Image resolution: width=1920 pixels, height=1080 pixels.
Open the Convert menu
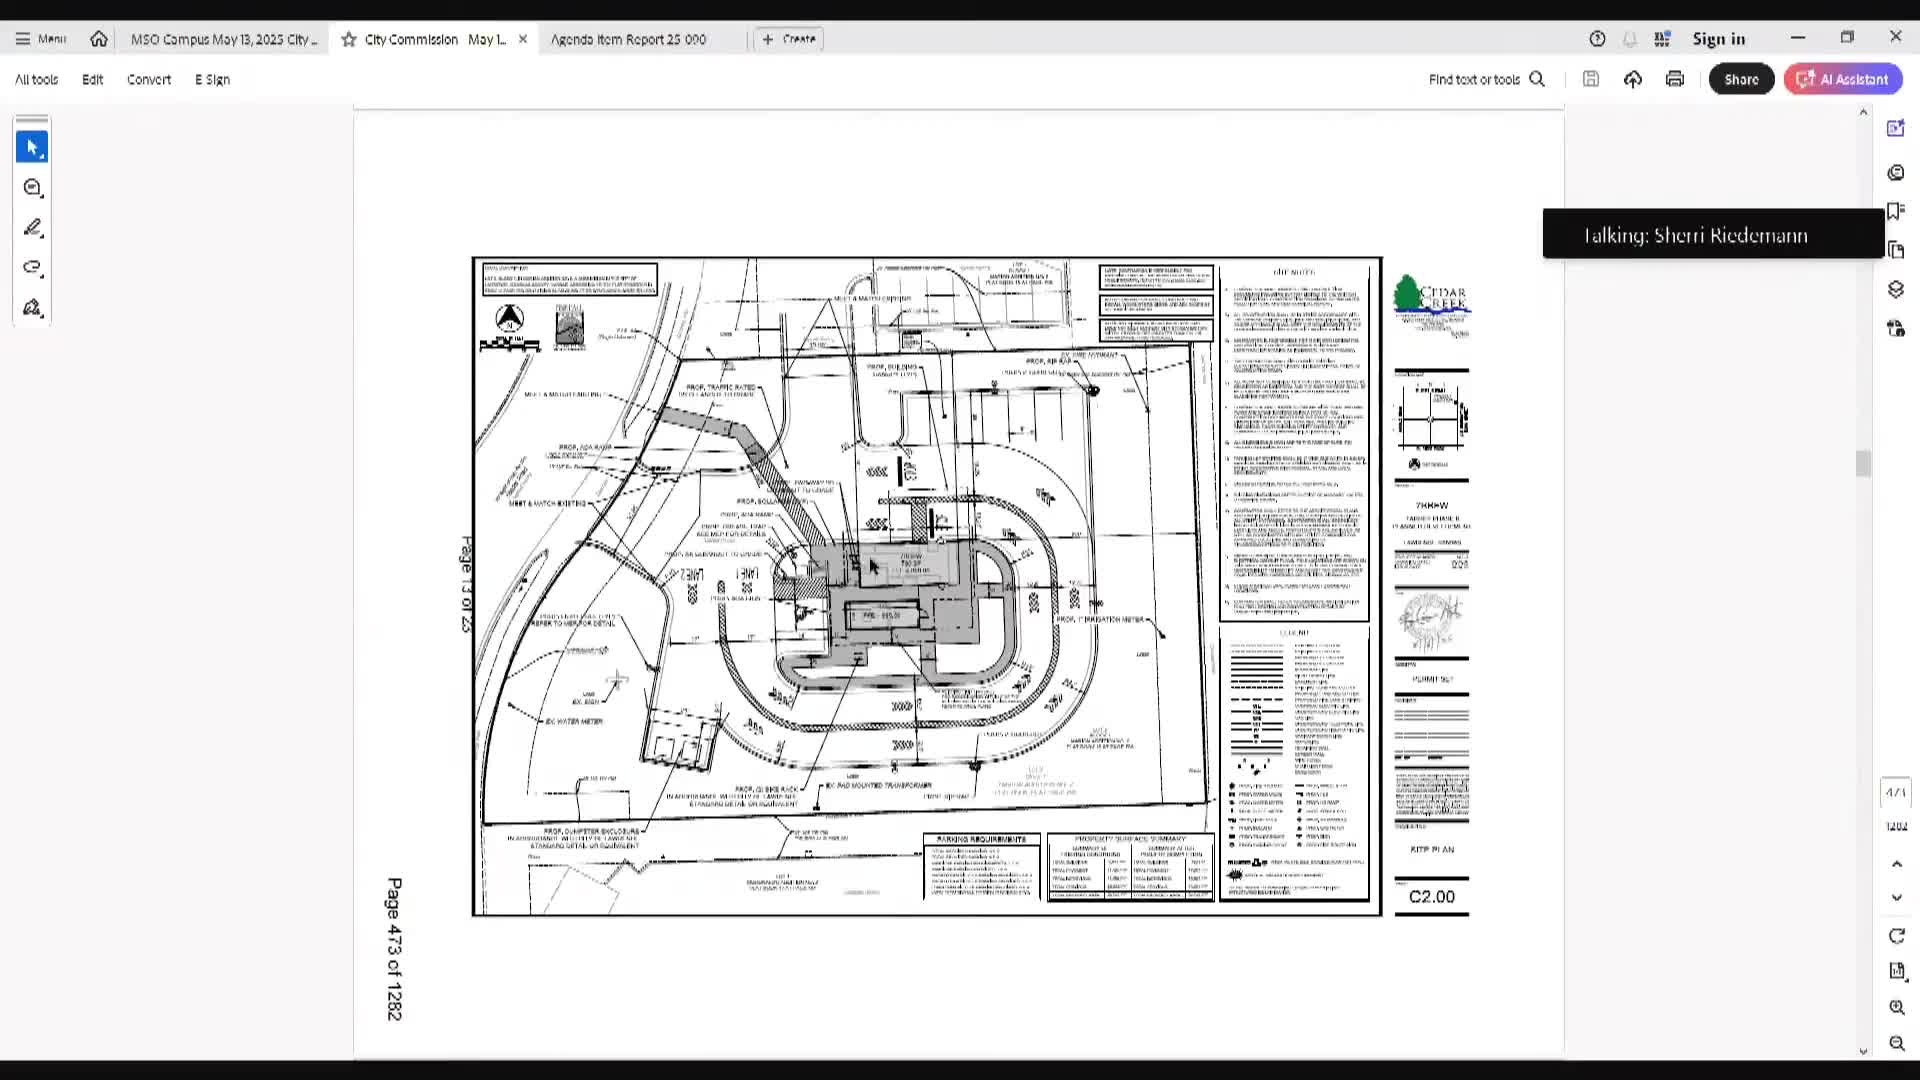[149, 79]
